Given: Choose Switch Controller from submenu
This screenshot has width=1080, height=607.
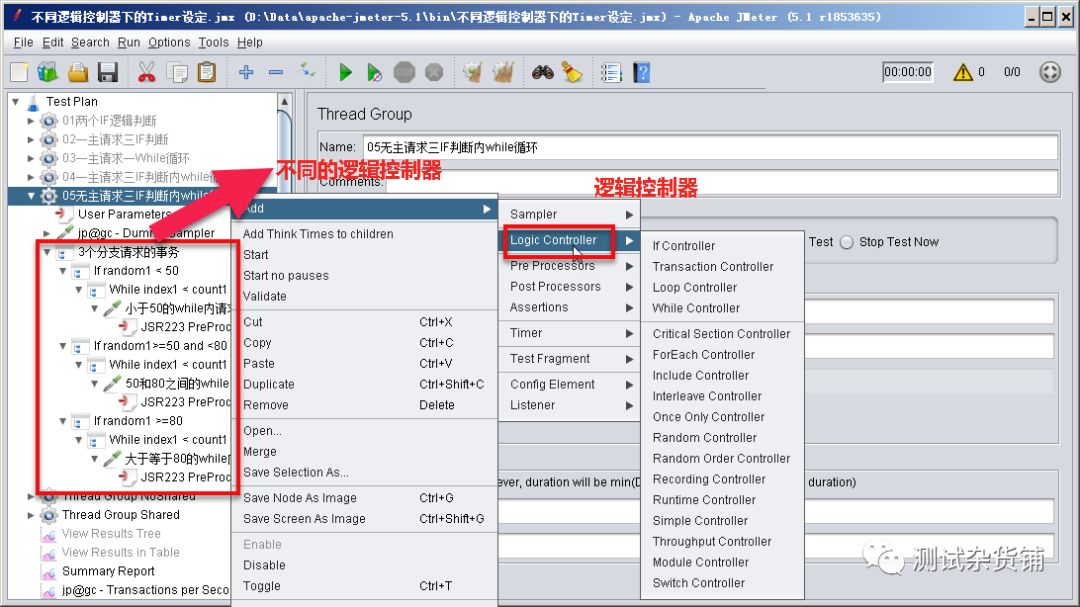Looking at the screenshot, I should click(723, 583).
